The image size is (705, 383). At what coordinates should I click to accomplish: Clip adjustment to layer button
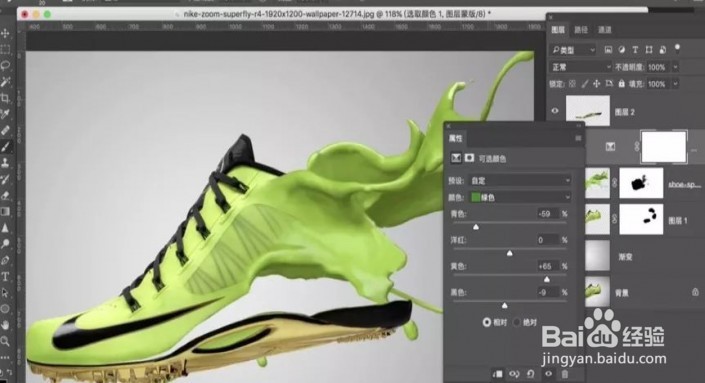(498, 374)
